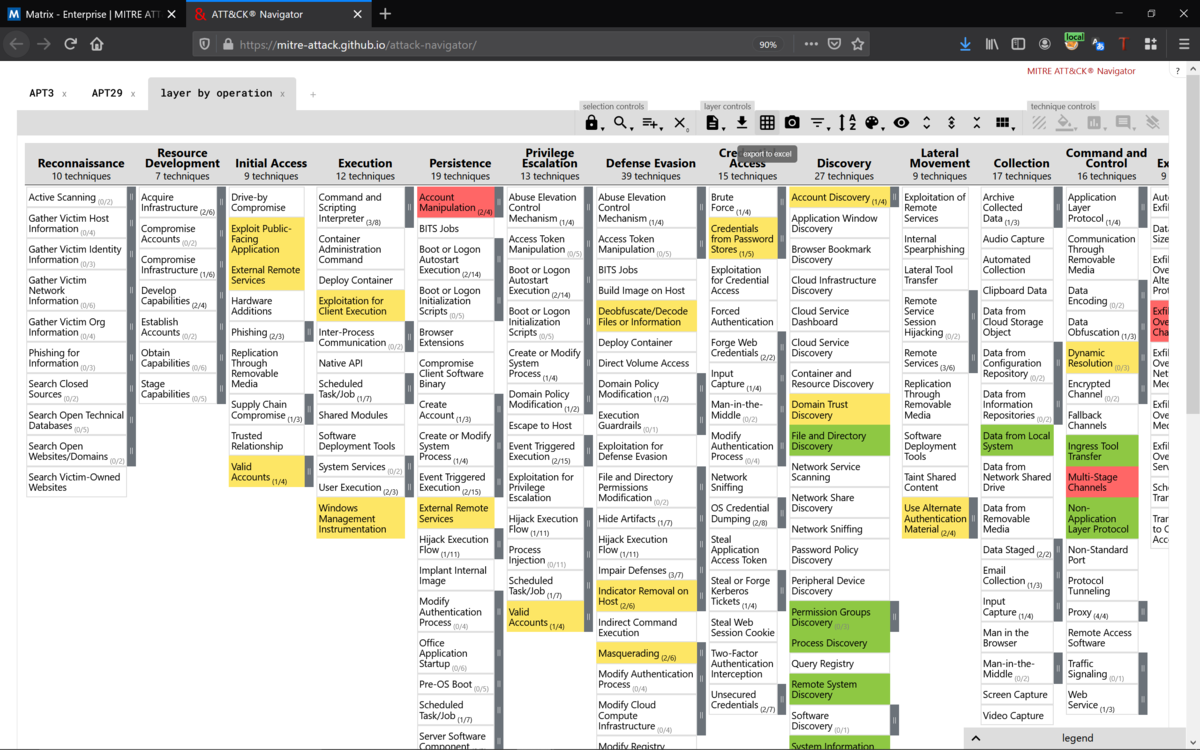Add a new layer tab with plus
This screenshot has width=1200, height=750.
[312, 94]
